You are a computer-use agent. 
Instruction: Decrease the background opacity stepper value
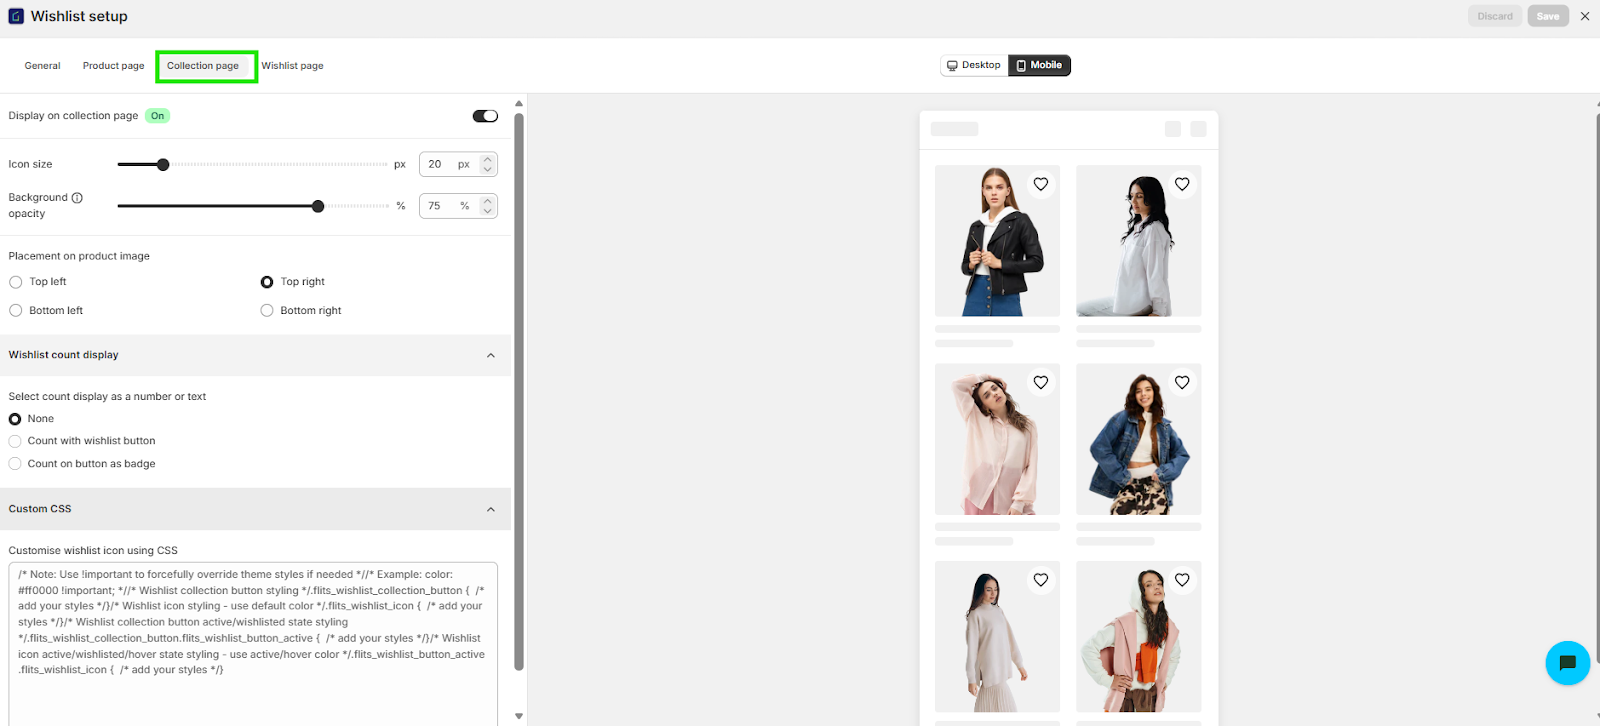tap(487, 211)
